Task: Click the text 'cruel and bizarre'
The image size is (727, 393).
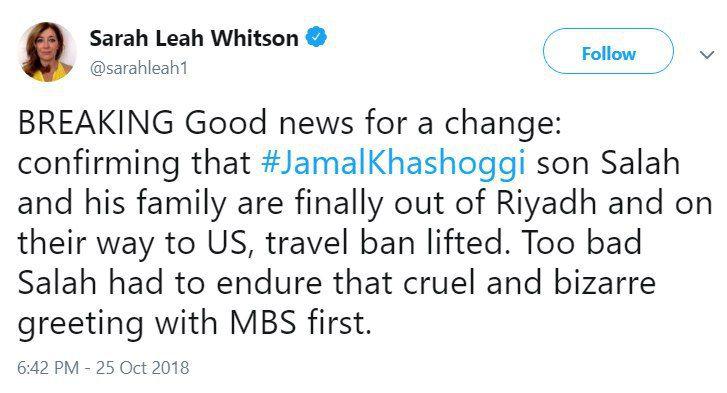Action: point(529,283)
